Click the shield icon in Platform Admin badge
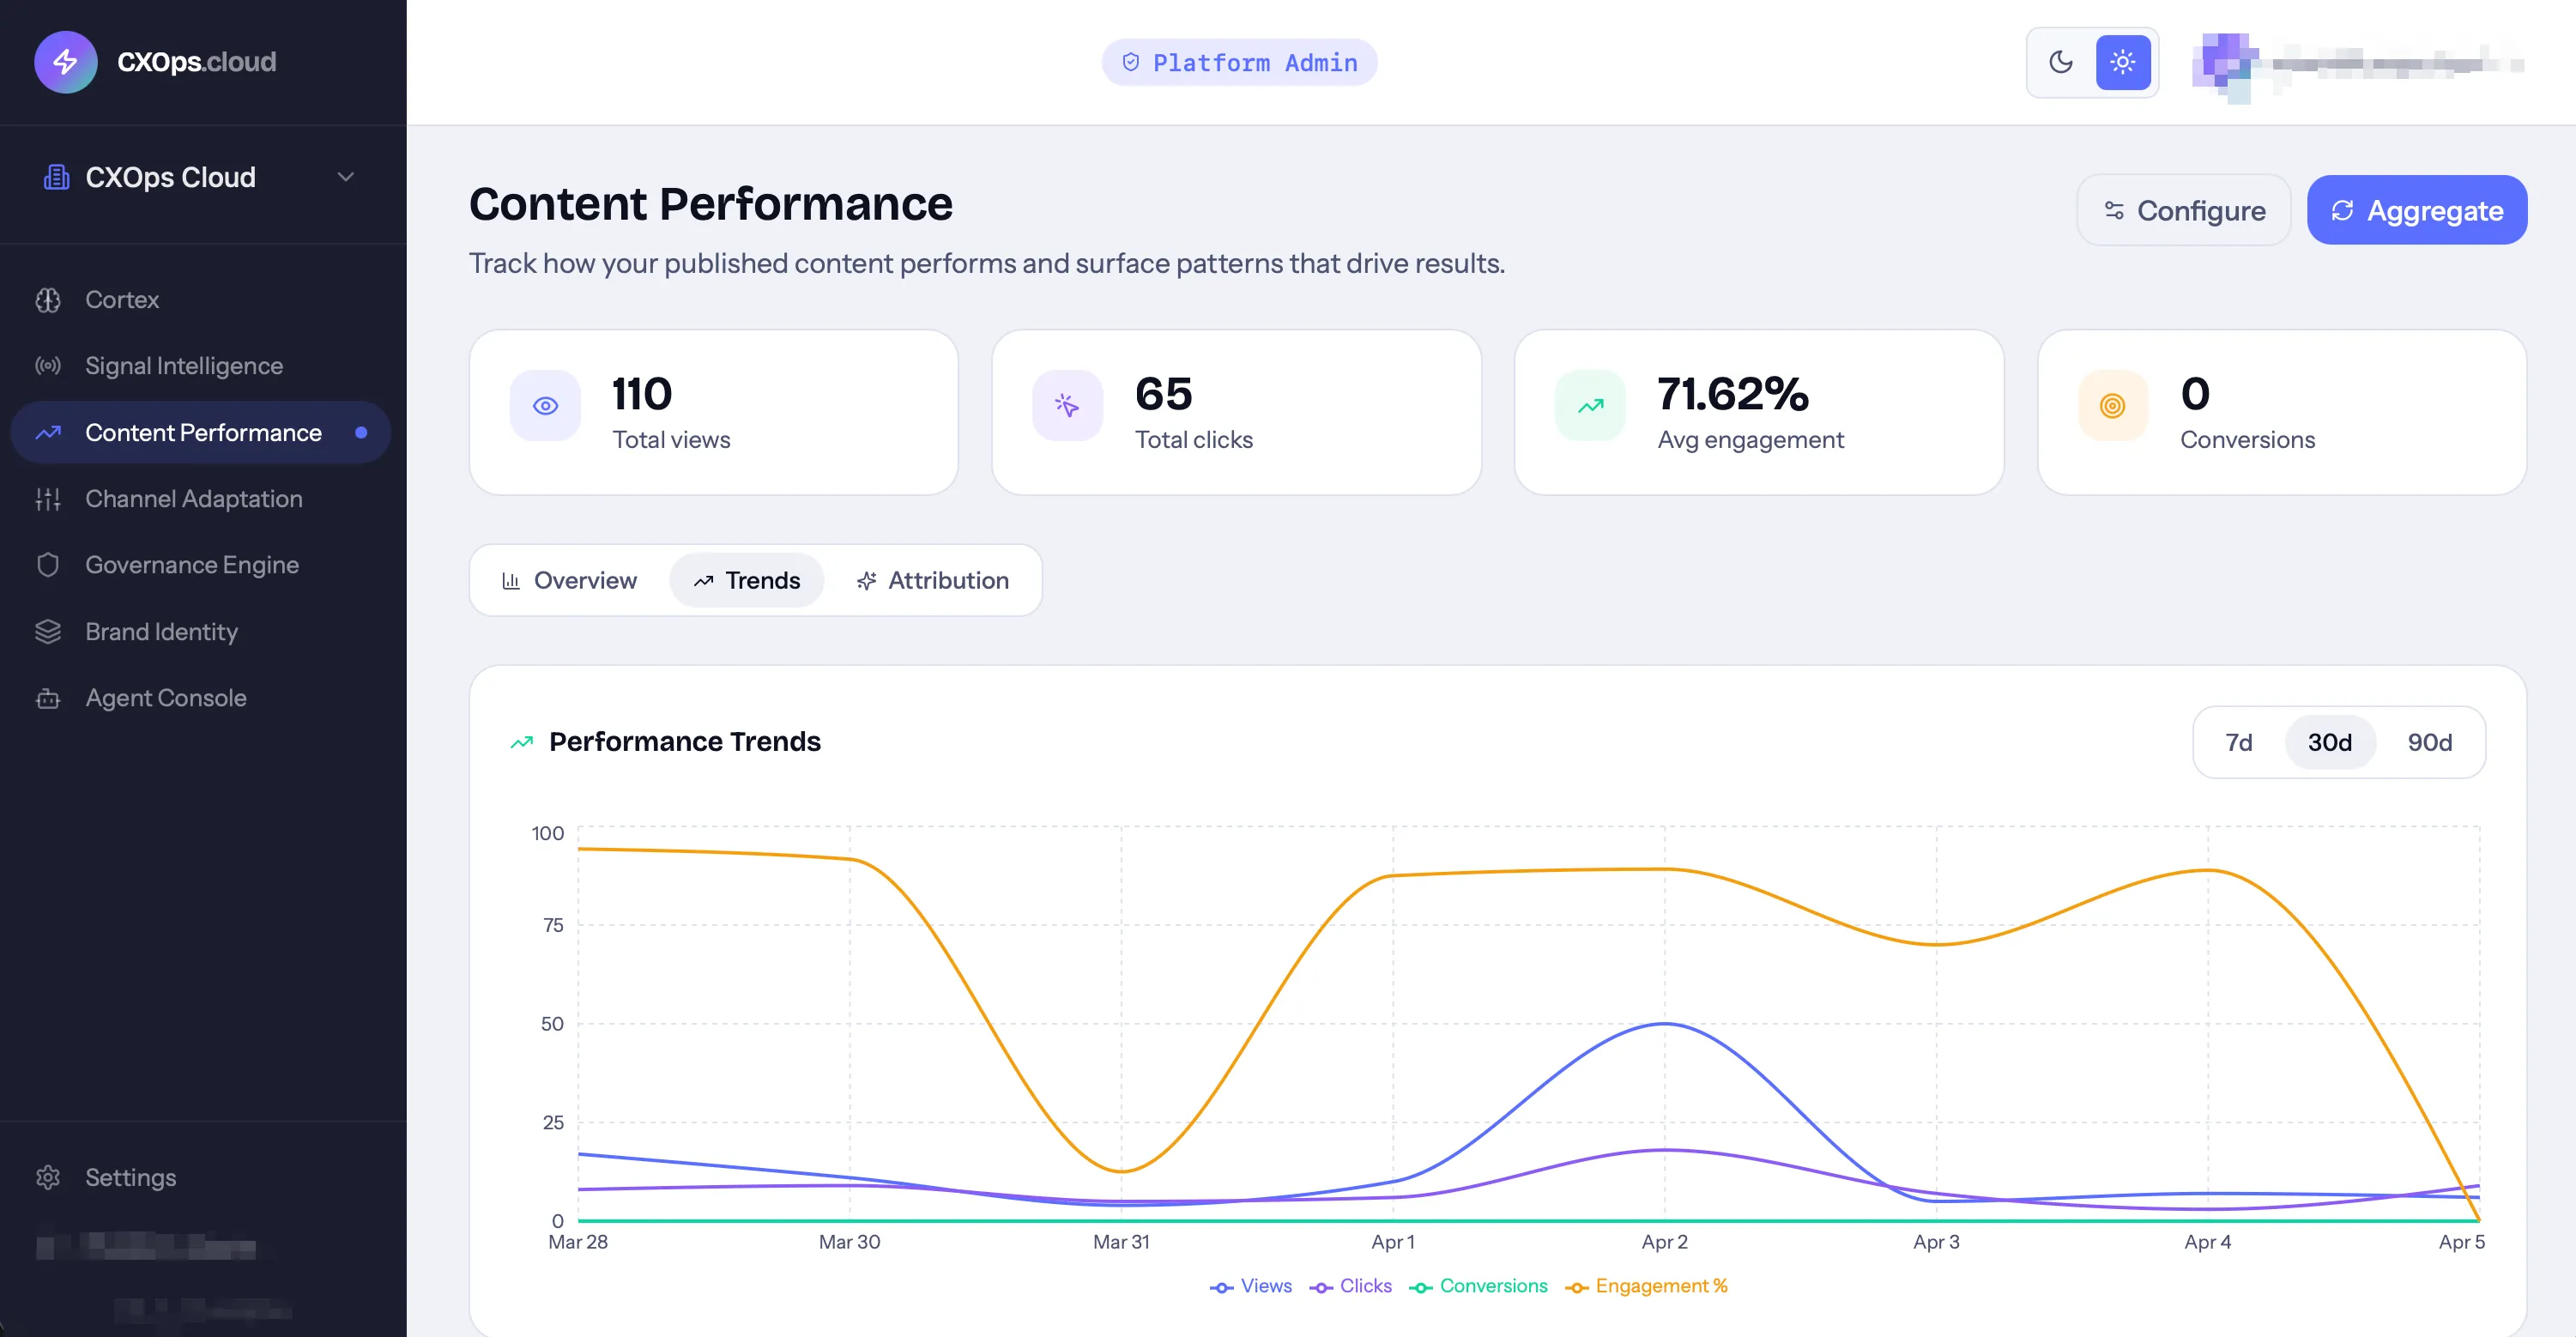2576x1337 pixels. [x=1131, y=63]
